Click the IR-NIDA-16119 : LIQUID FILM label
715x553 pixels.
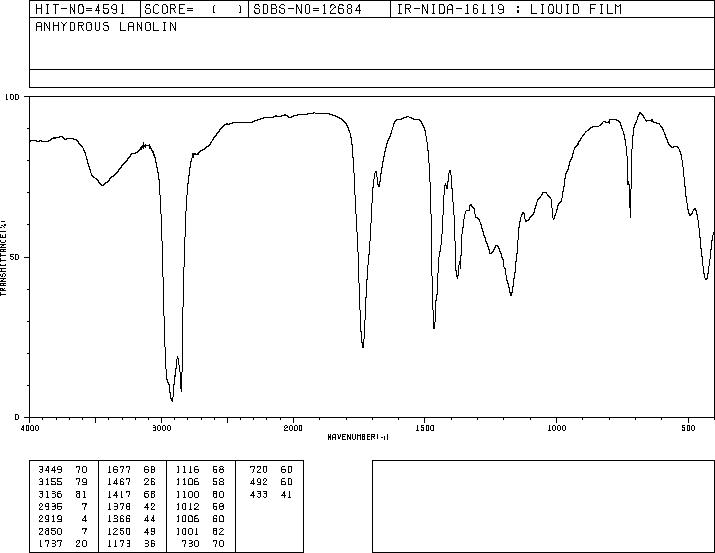pos(509,9)
